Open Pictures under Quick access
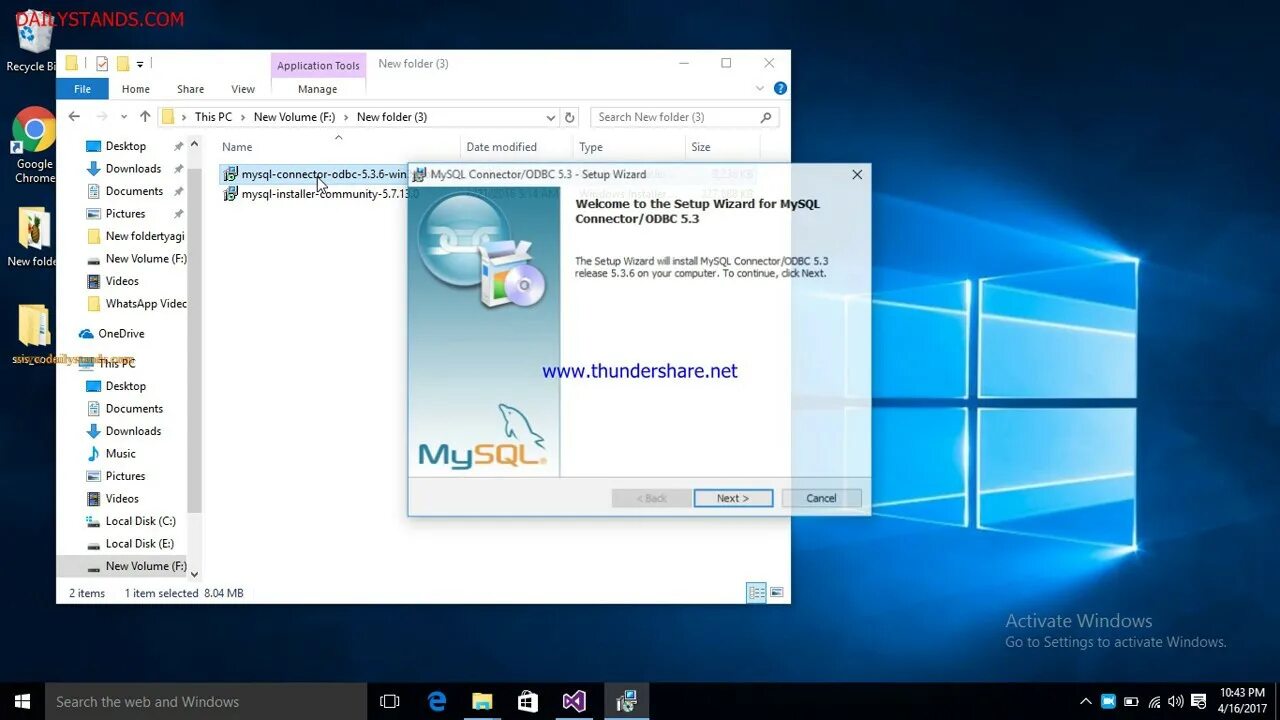 [125, 214]
